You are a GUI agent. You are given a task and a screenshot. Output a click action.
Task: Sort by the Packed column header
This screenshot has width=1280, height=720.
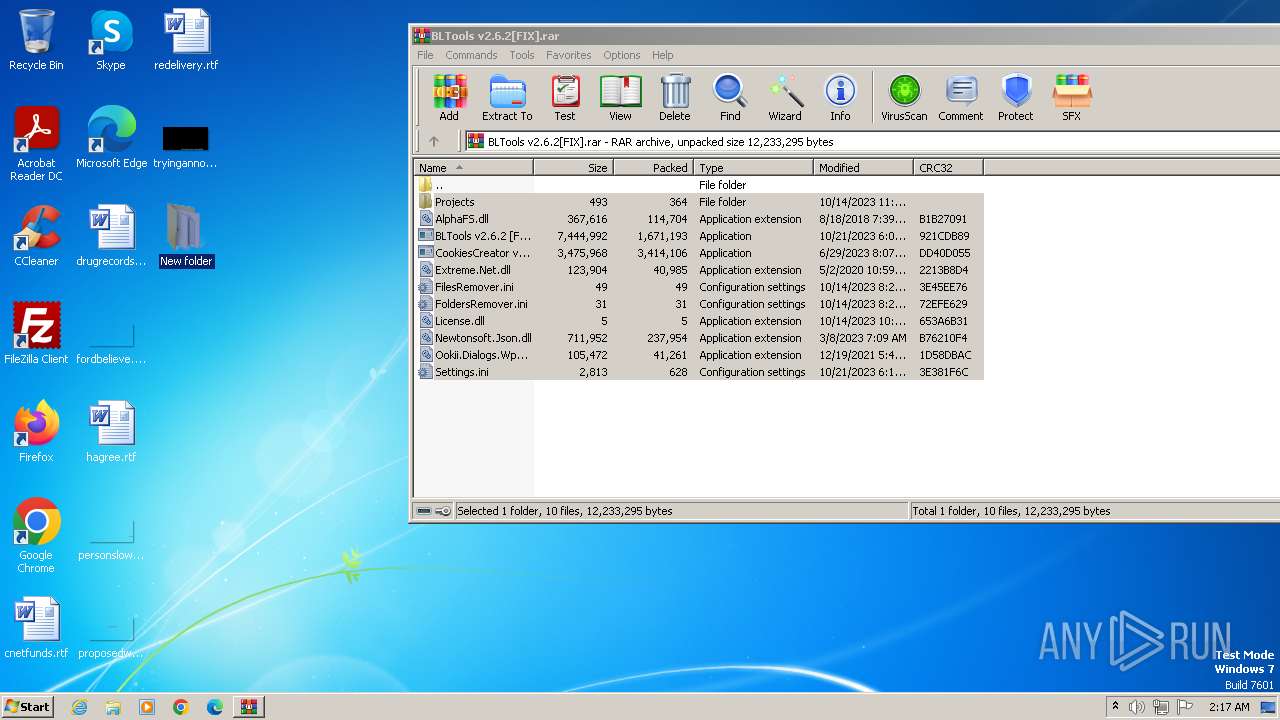tap(653, 167)
